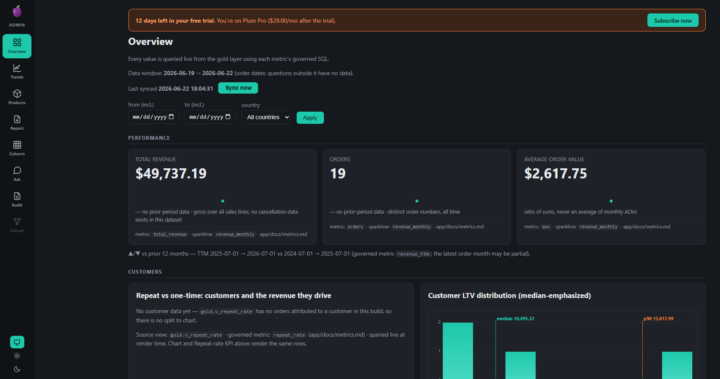720x379 pixels.
Task: Click the Total Revenue sparkline dot
Action: coord(223,201)
